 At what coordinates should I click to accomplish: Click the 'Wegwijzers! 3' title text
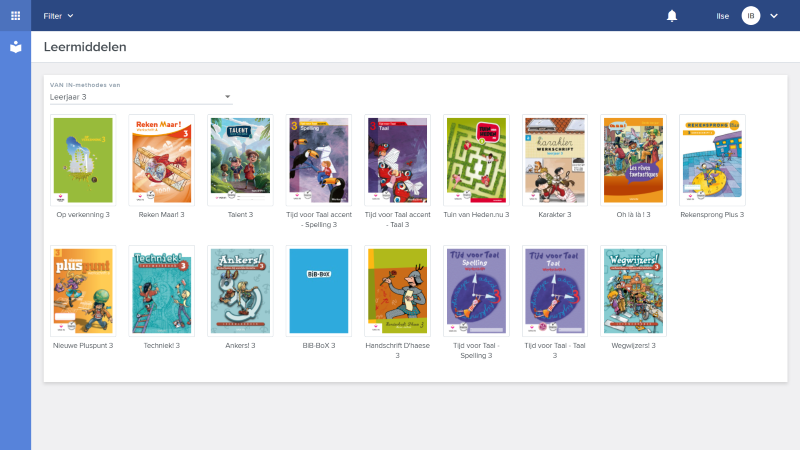tap(633, 345)
